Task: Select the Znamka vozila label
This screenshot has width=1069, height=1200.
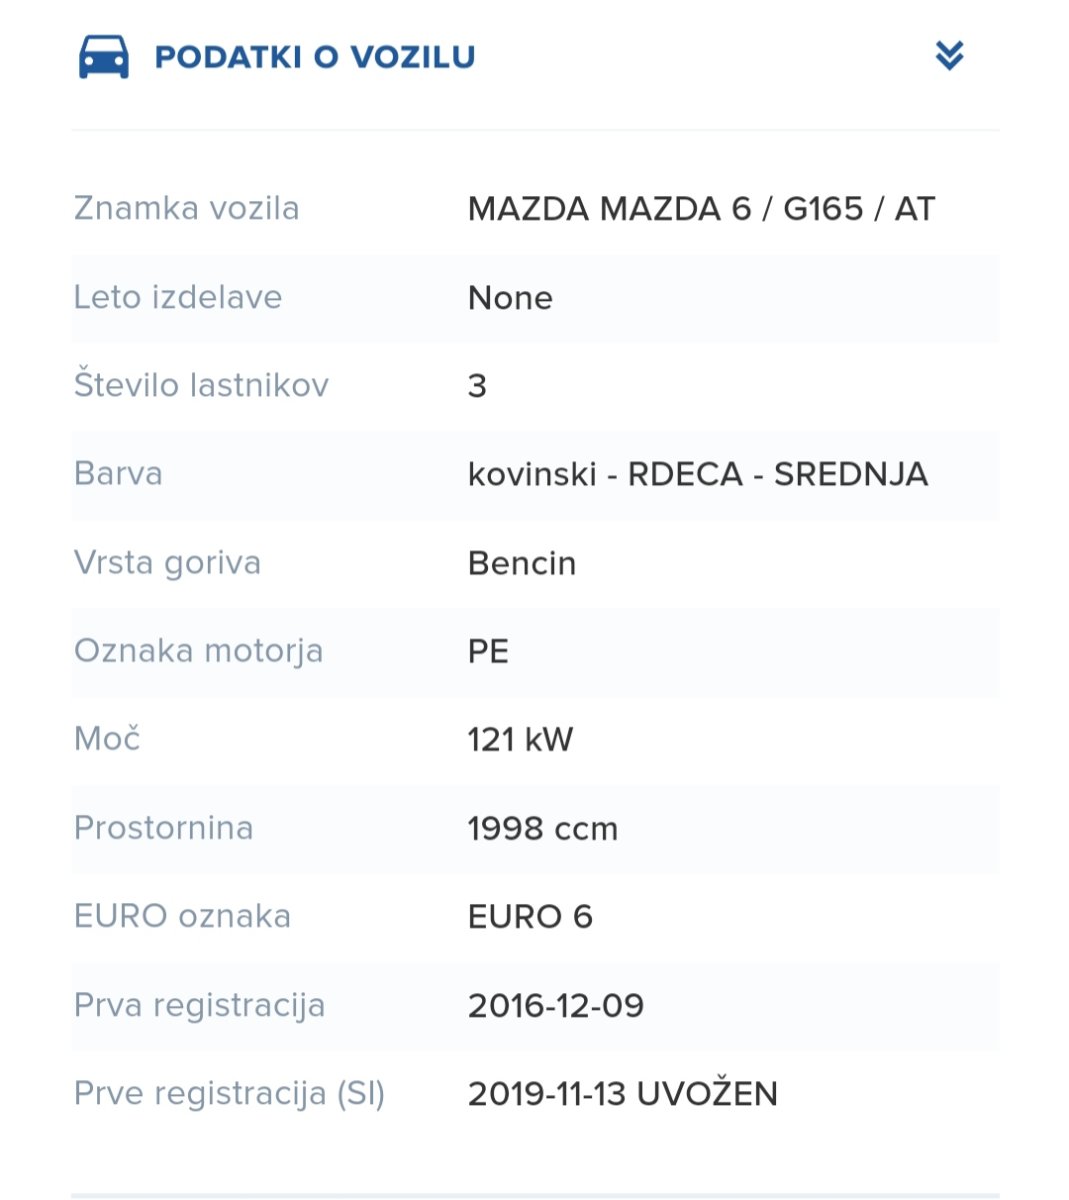Action: click(x=187, y=208)
